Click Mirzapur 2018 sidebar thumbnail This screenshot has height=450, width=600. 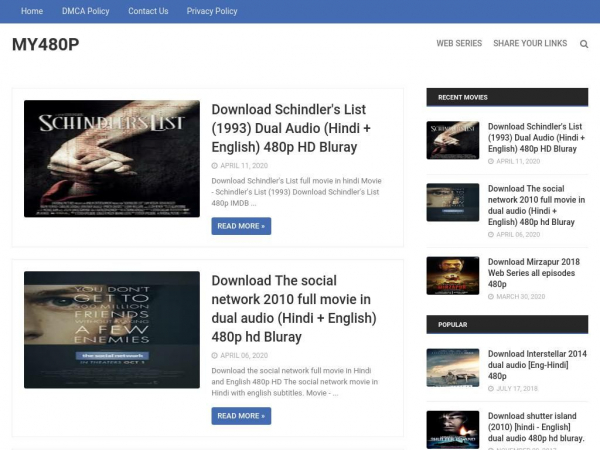pos(452,276)
